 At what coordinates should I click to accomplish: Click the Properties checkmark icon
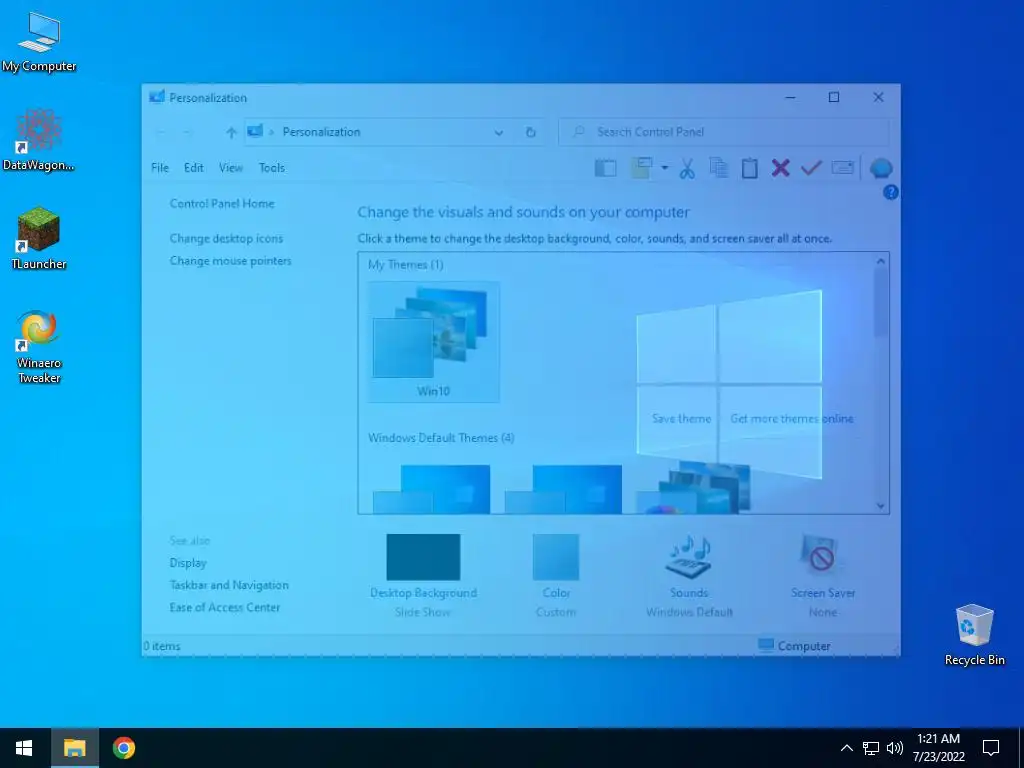coord(811,168)
